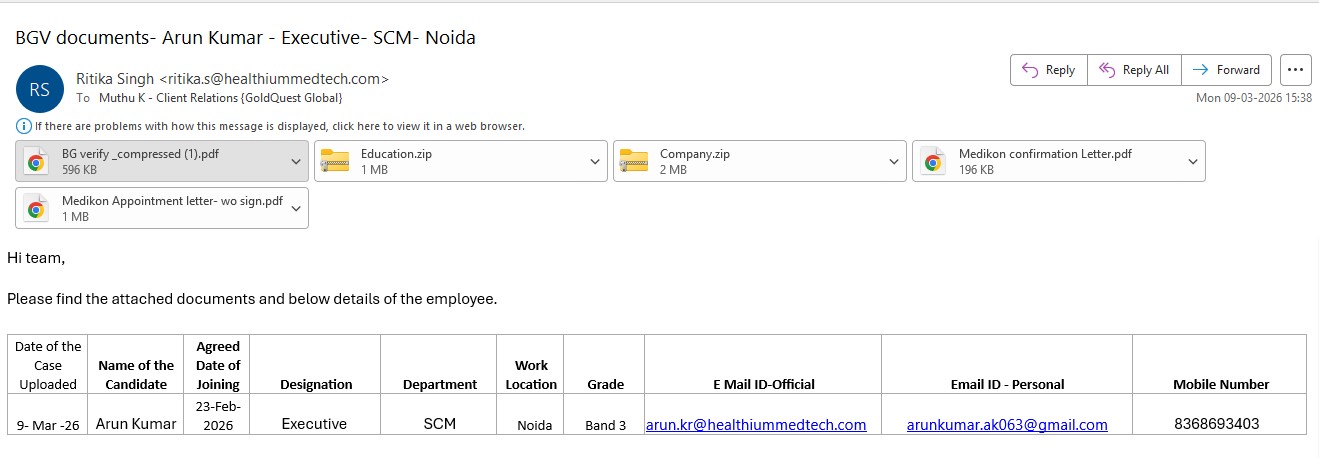Open the more actions ellipsis menu
1319x458 pixels.
click(1295, 70)
